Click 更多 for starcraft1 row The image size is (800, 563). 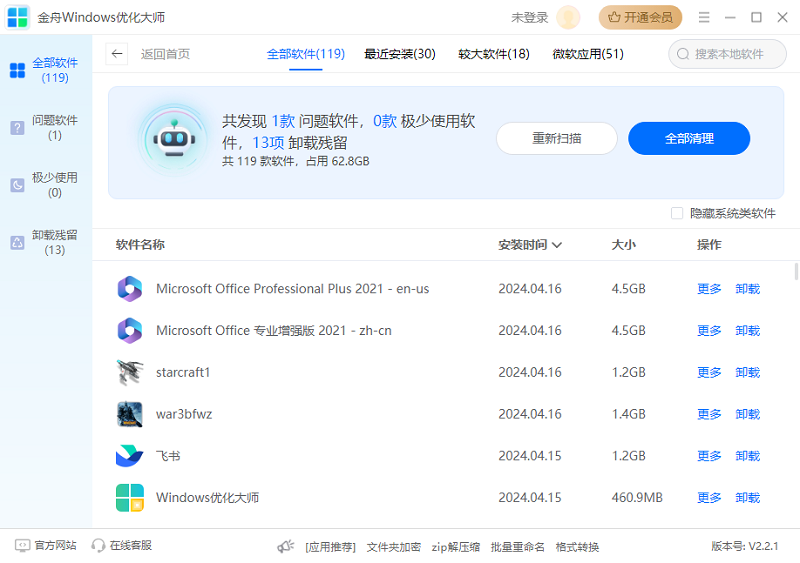[x=709, y=372]
